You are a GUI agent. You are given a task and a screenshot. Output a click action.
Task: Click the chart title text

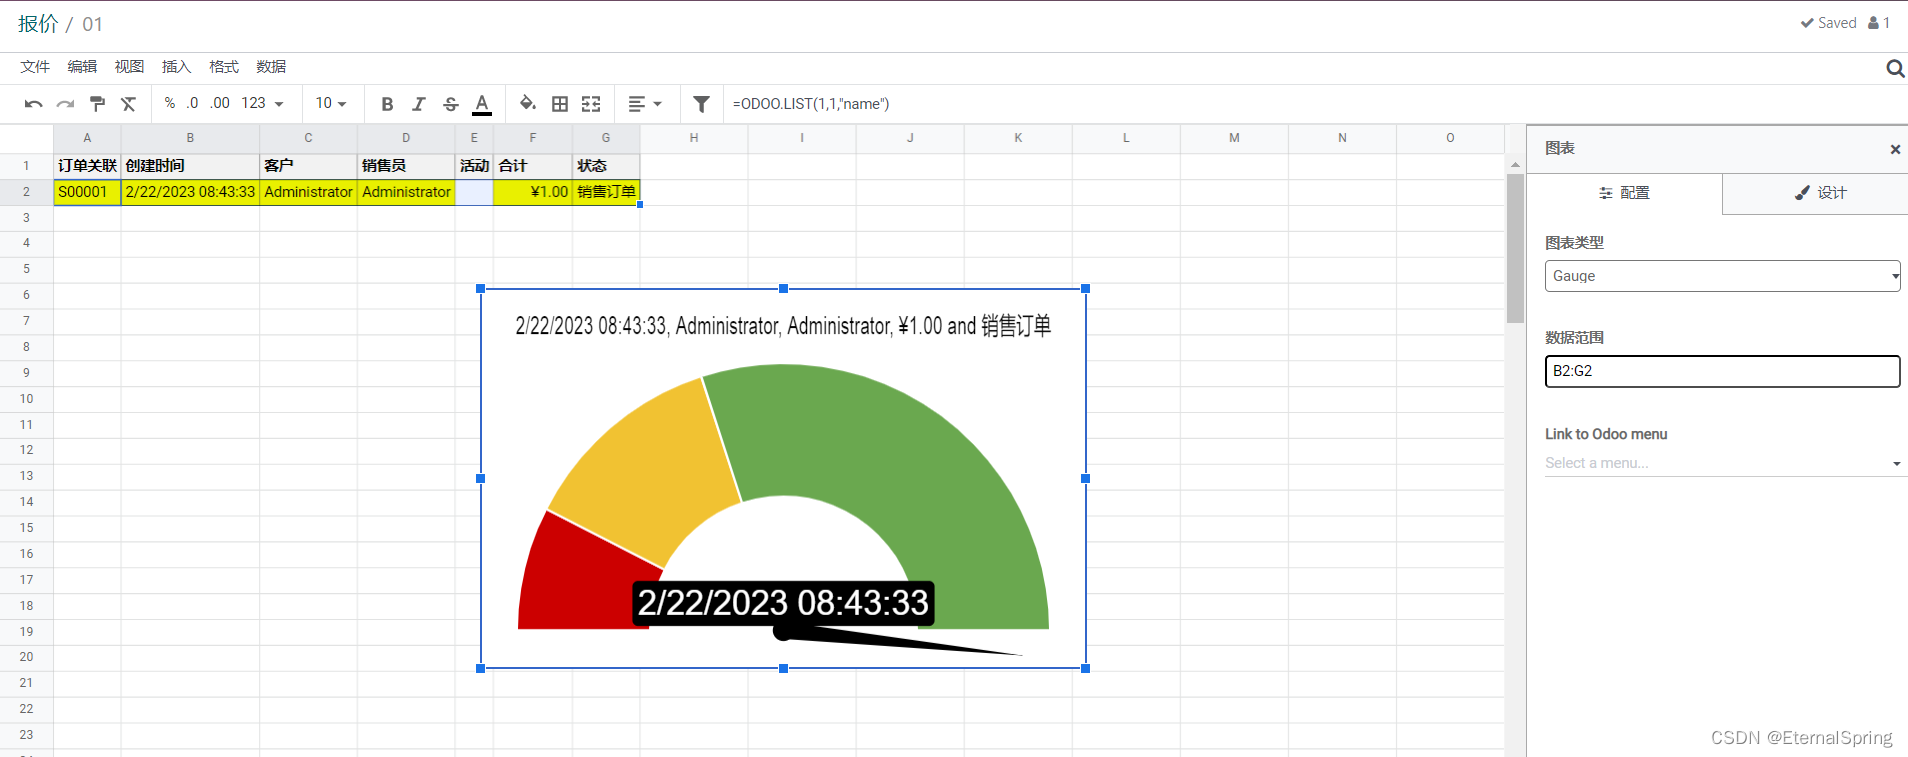coord(783,326)
